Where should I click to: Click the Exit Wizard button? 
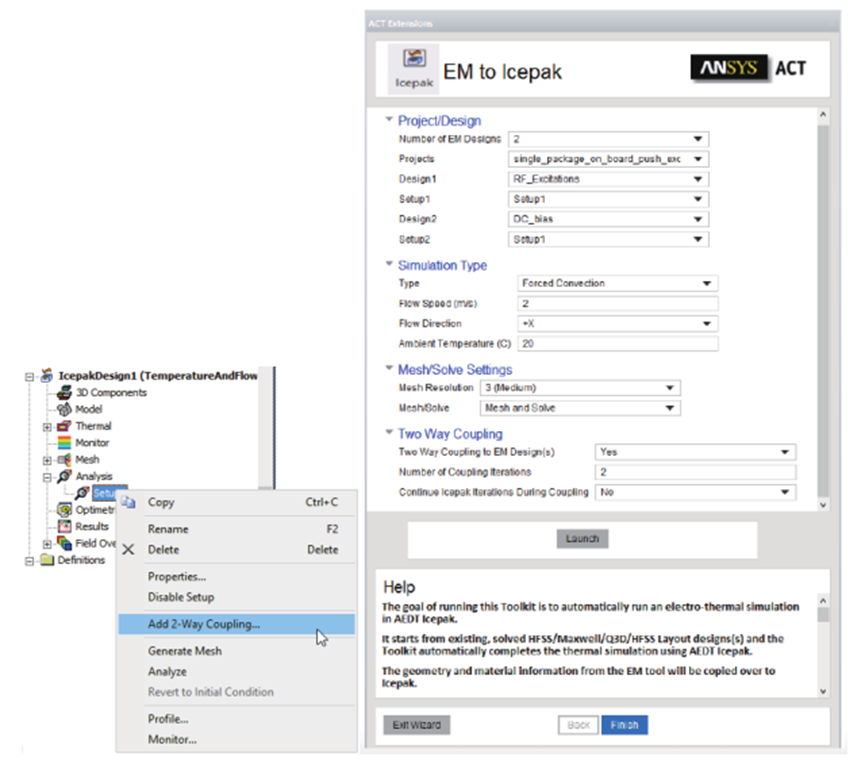(417, 725)
